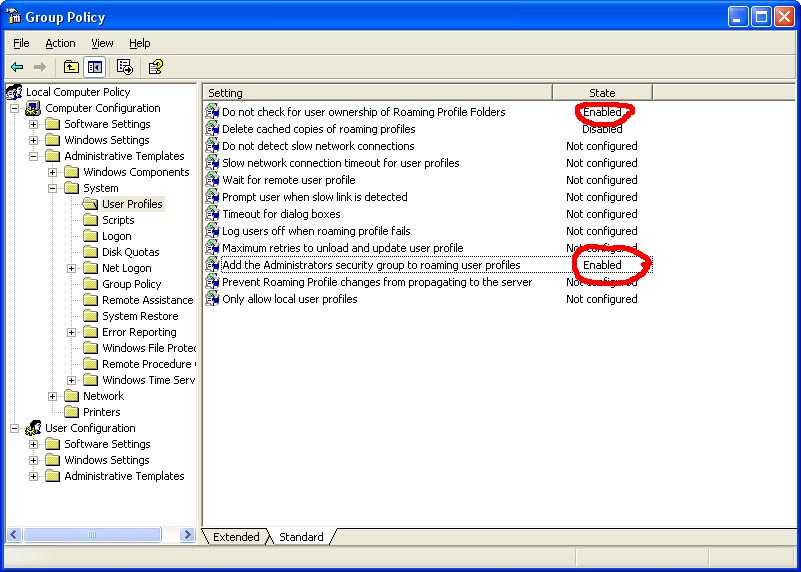Collapse the Computer Configuration node

(x=14, y=108)
